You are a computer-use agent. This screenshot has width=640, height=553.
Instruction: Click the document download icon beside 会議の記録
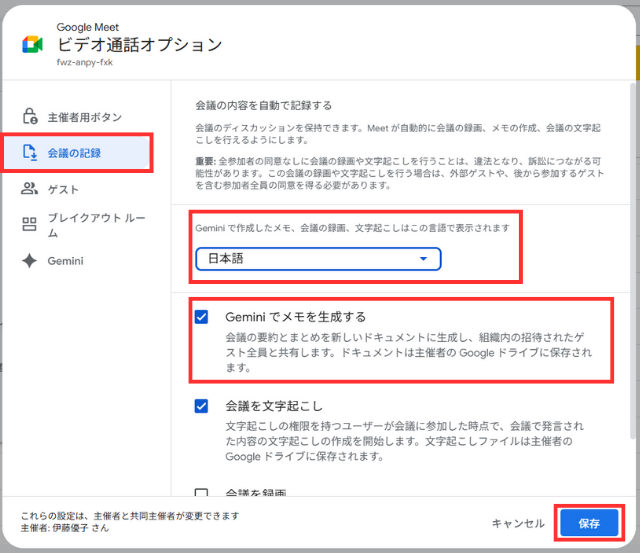click(x=30, y=153)
